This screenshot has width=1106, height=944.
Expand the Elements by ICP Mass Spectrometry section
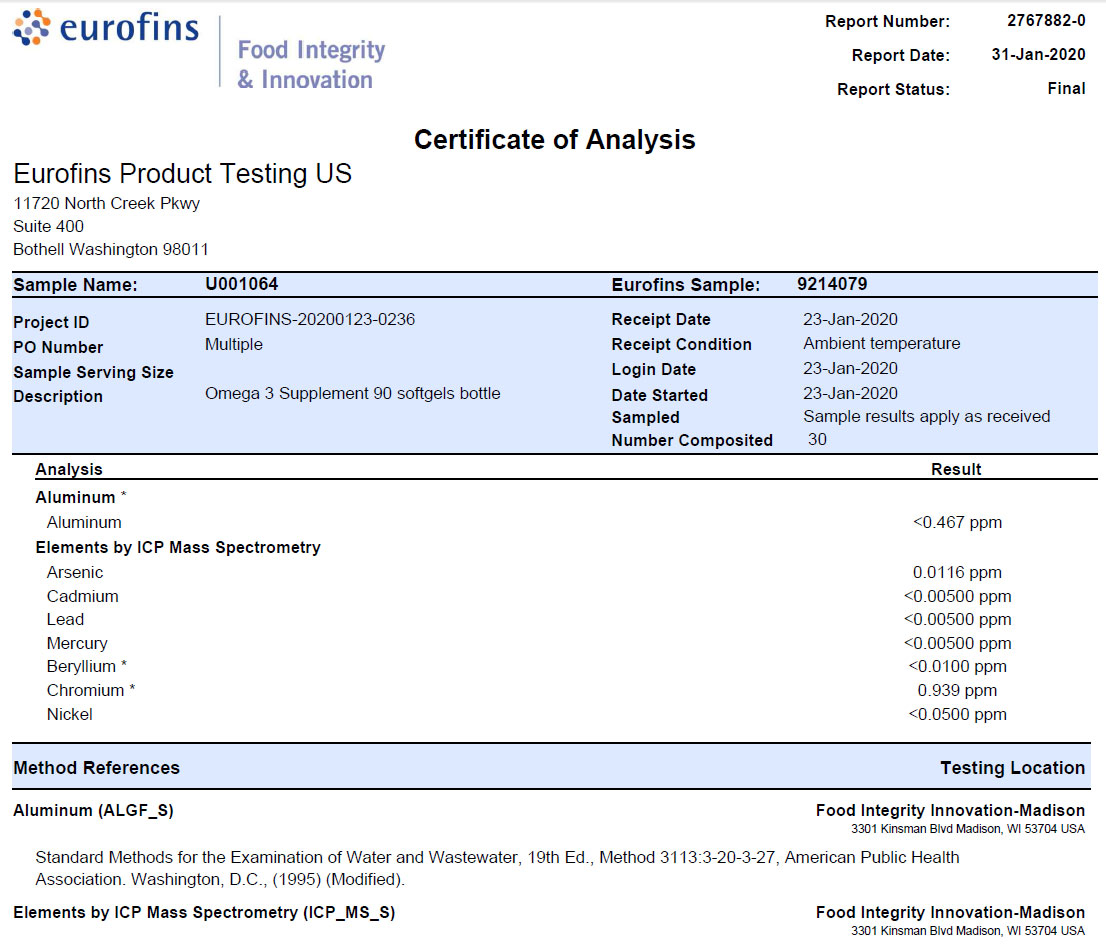pos(179,547)
